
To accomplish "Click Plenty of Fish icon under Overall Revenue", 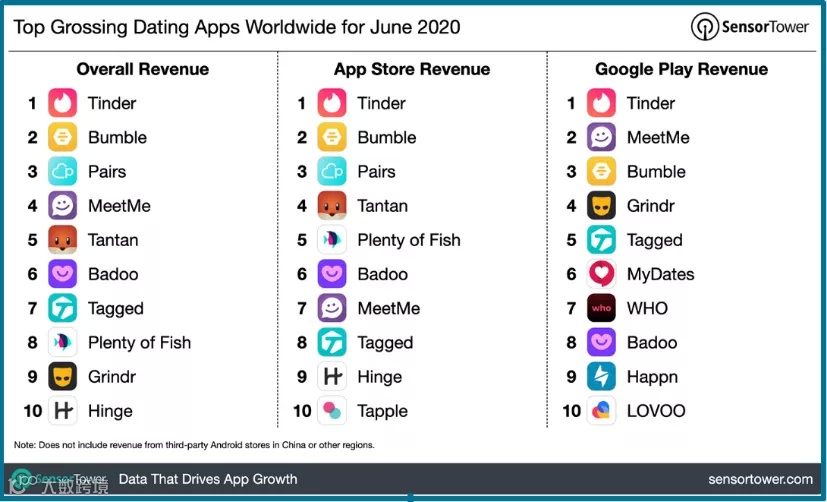I will (x=63, y=342).
